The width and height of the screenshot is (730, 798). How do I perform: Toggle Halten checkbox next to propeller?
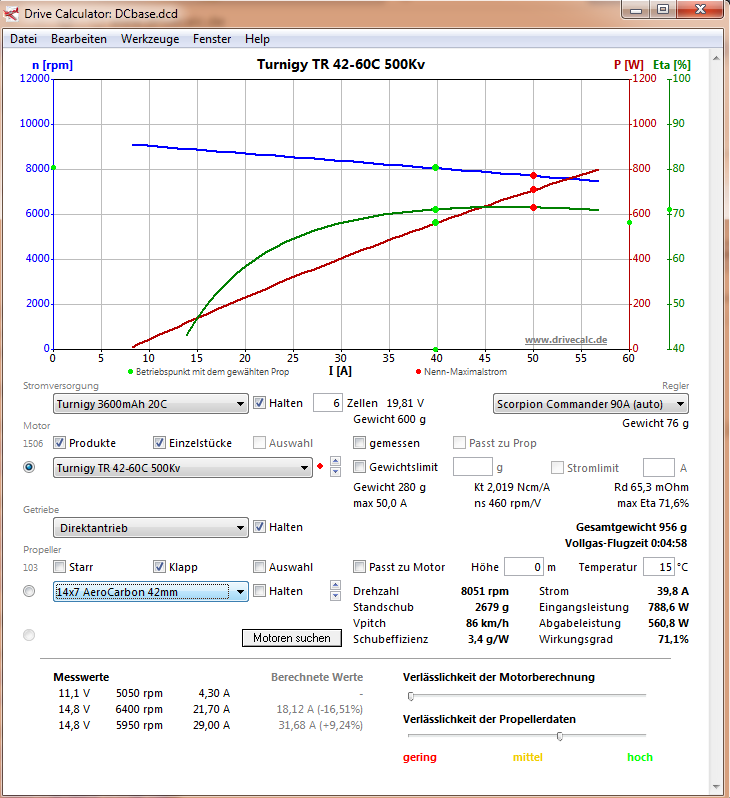(x=260, y=590)
